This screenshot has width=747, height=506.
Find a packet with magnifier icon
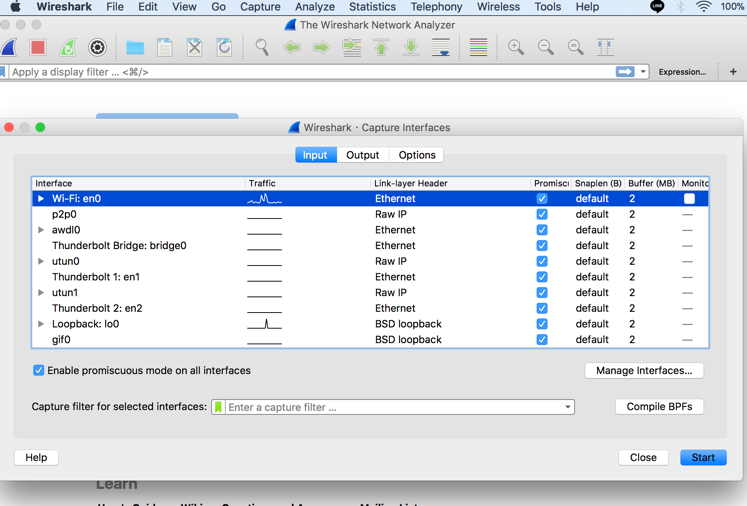[262, 48]
